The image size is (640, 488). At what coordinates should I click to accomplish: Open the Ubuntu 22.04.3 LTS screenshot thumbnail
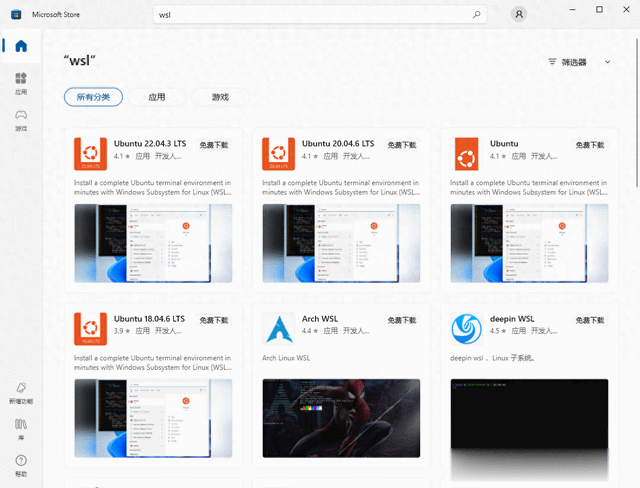tap(153, 243)
